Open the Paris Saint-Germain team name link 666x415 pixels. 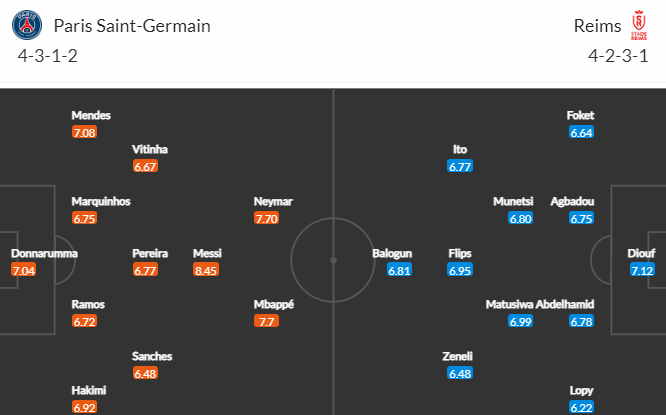(x=132, y=26)
